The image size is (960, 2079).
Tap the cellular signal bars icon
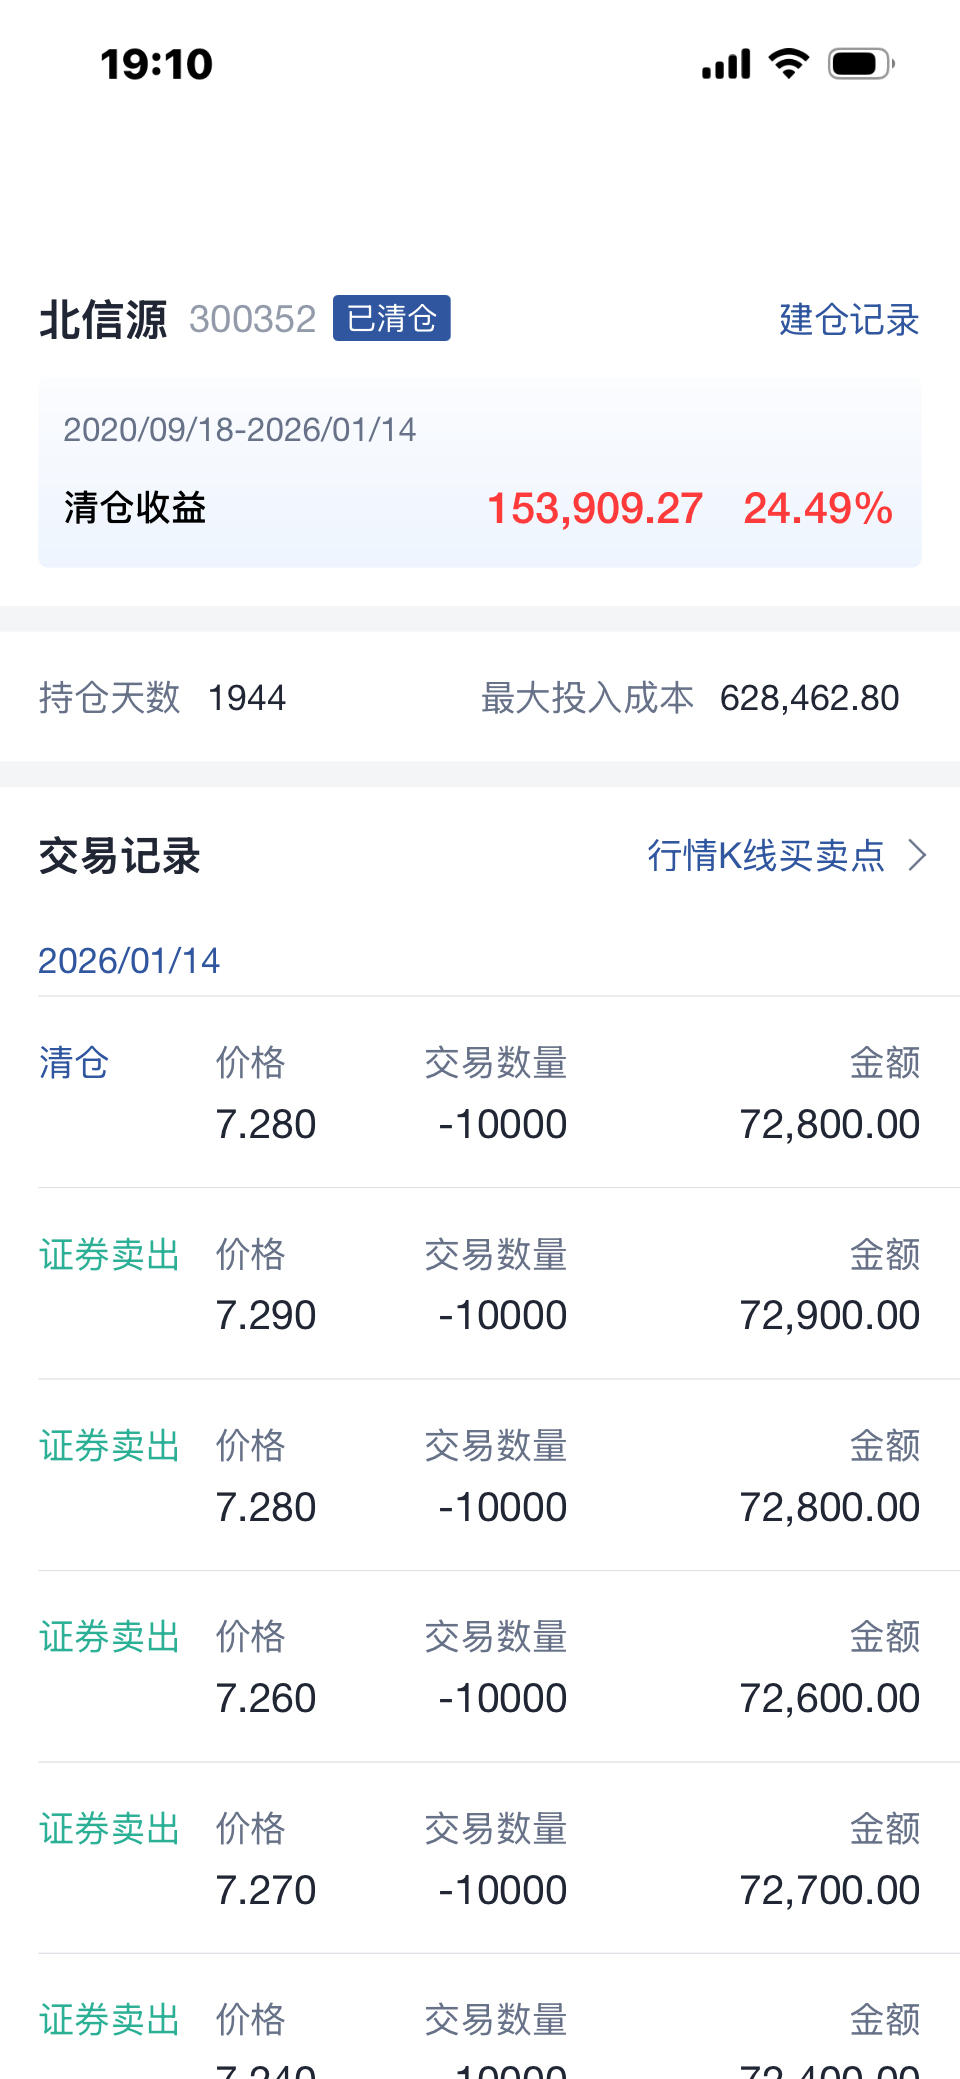pos(726,64)
